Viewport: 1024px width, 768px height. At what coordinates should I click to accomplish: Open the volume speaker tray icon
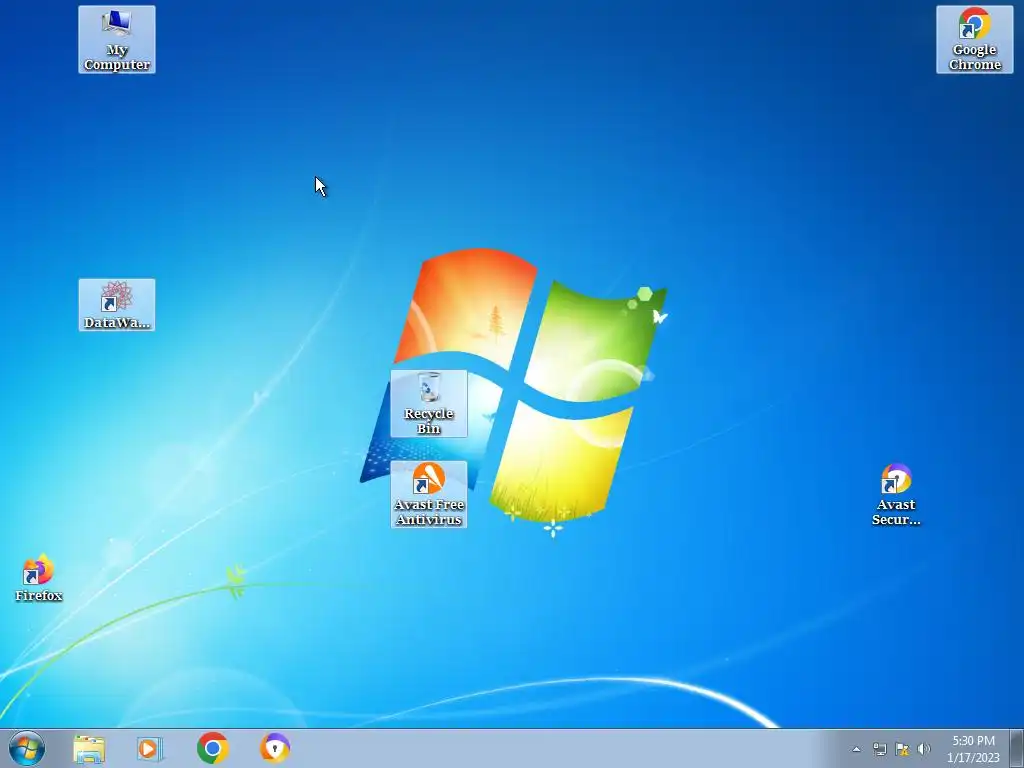click(x=923, y=749)
